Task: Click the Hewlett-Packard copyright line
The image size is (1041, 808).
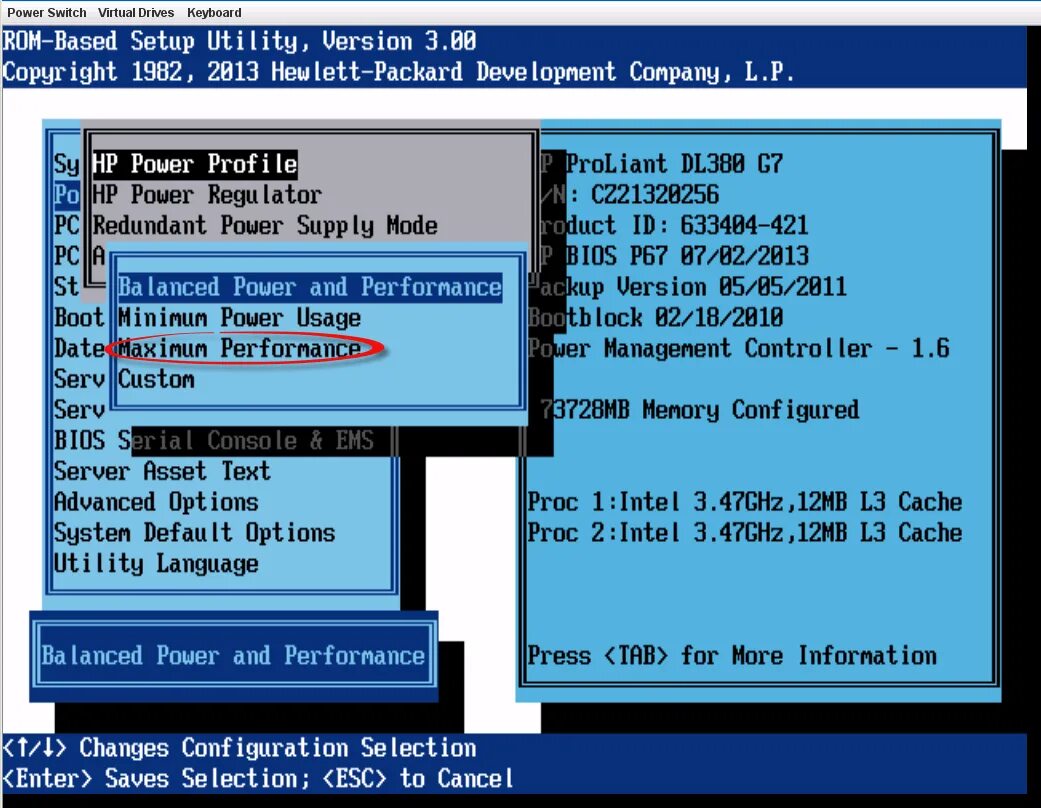Action: (x=398, y=72)
